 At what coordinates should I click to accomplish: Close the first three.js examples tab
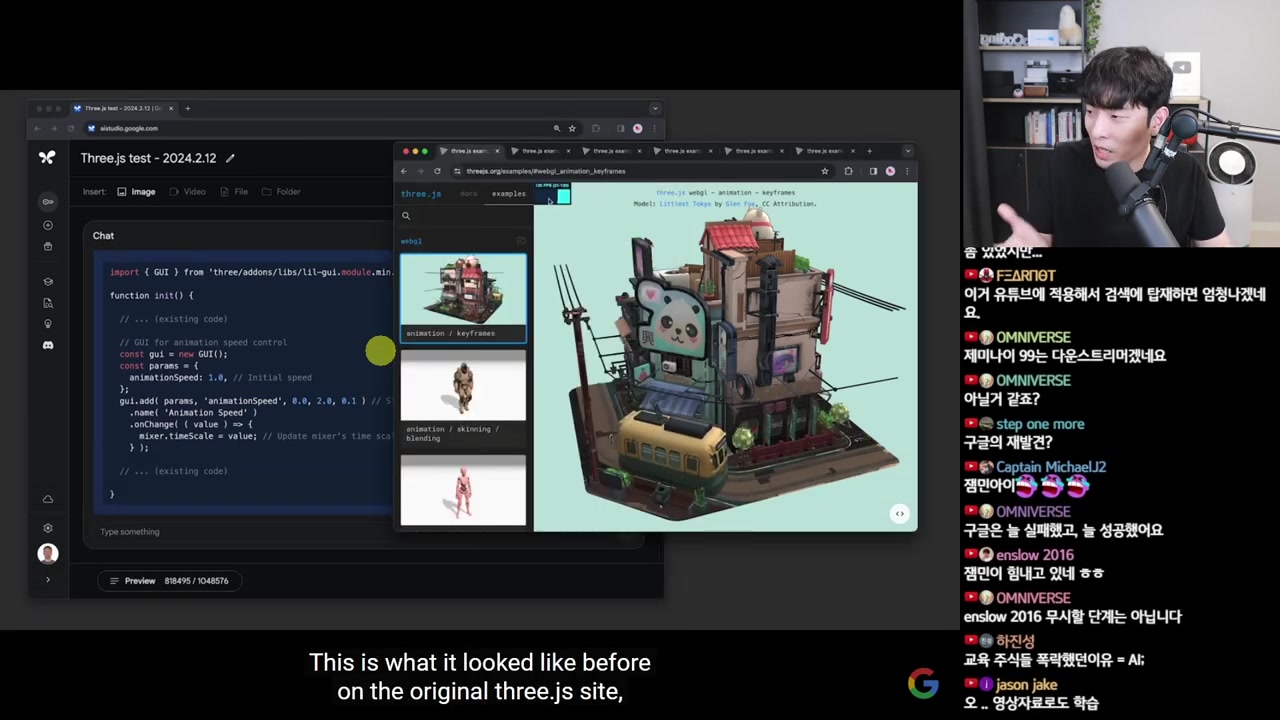(x=497, y=151)
